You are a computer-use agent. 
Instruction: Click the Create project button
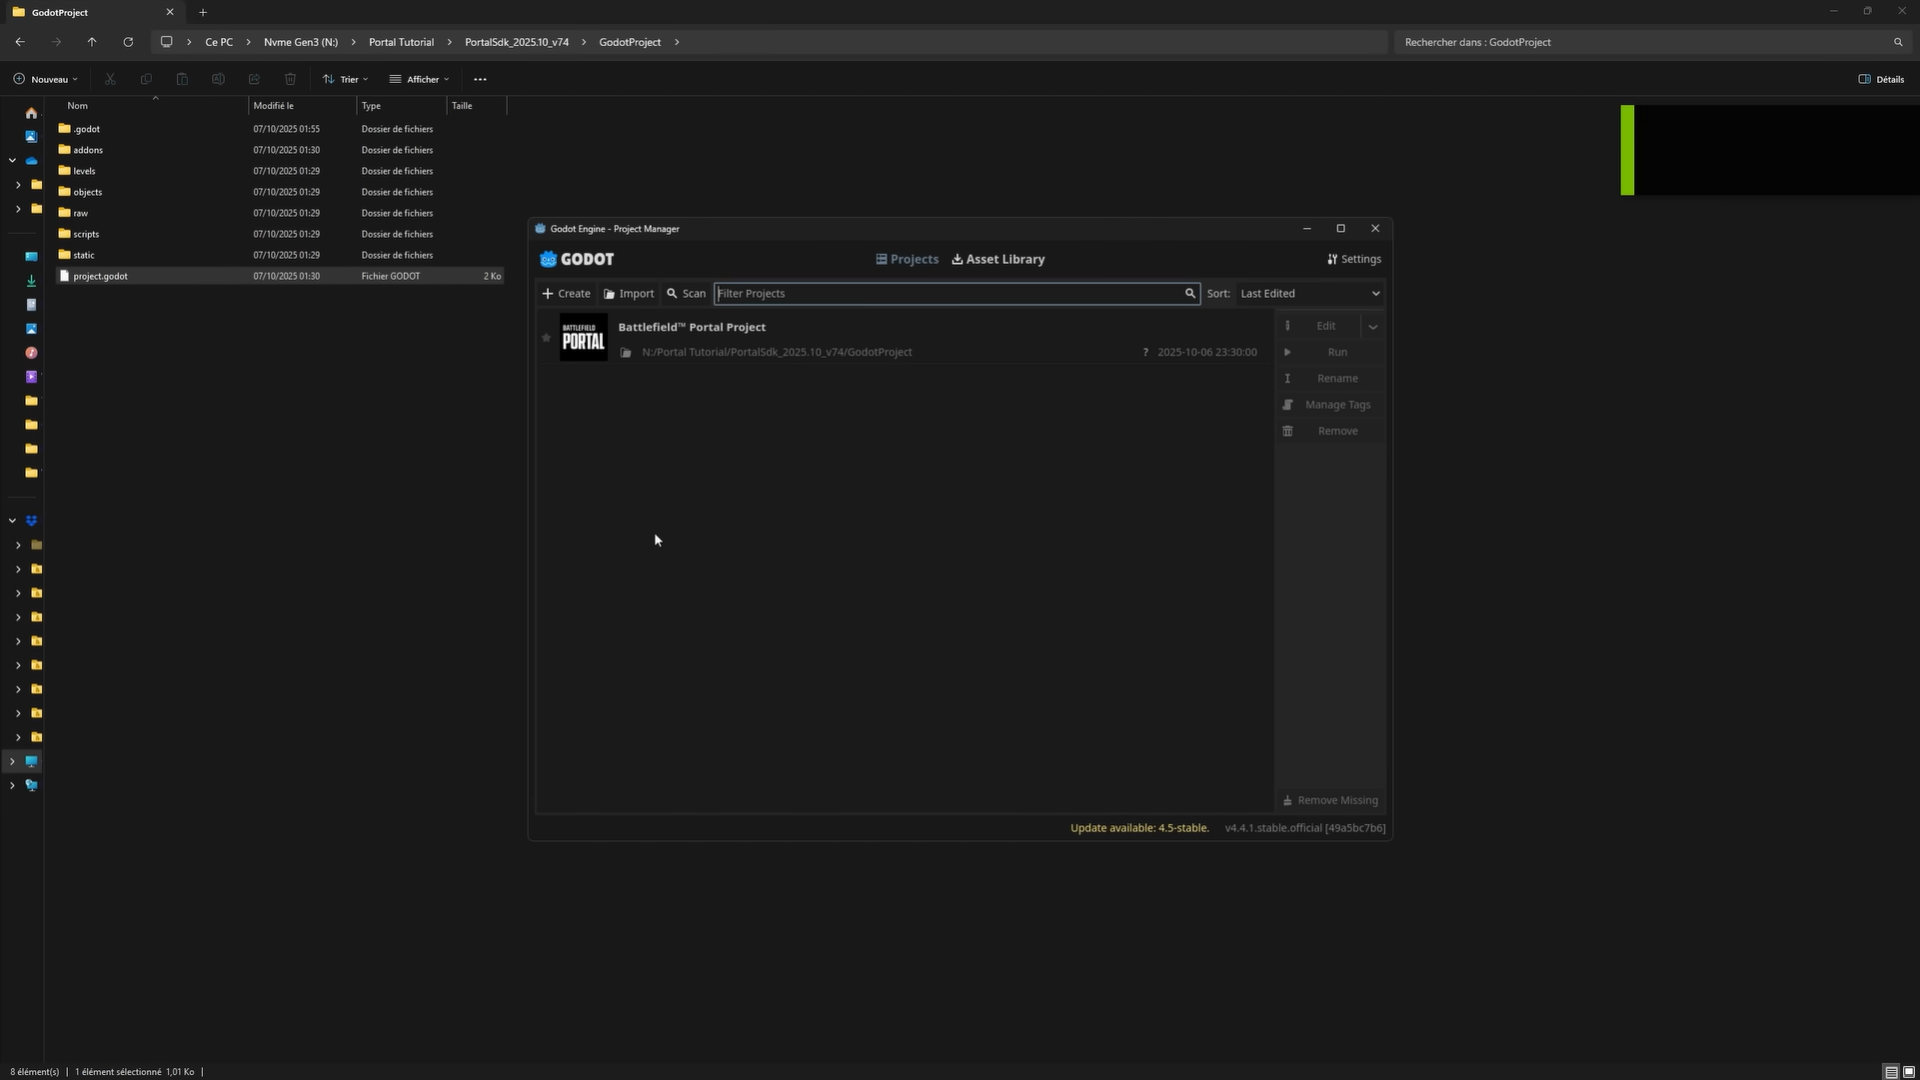pos(566,294)
